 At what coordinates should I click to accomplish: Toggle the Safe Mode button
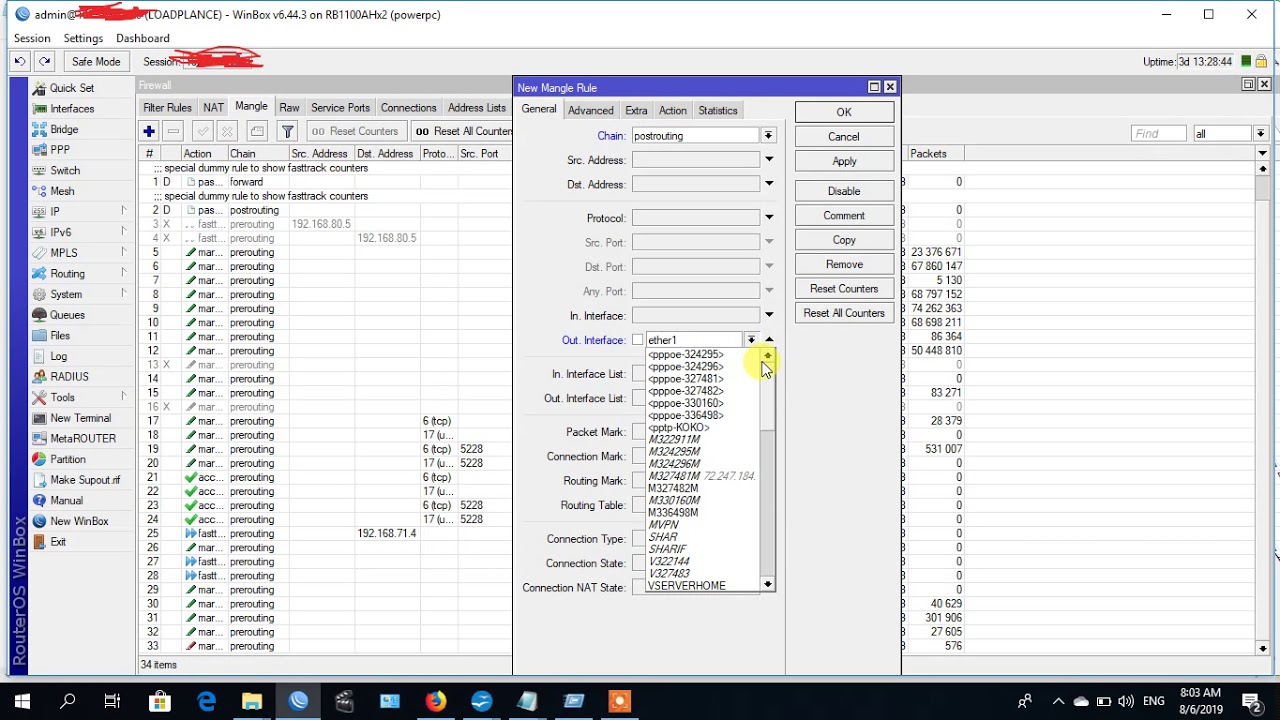96,62
